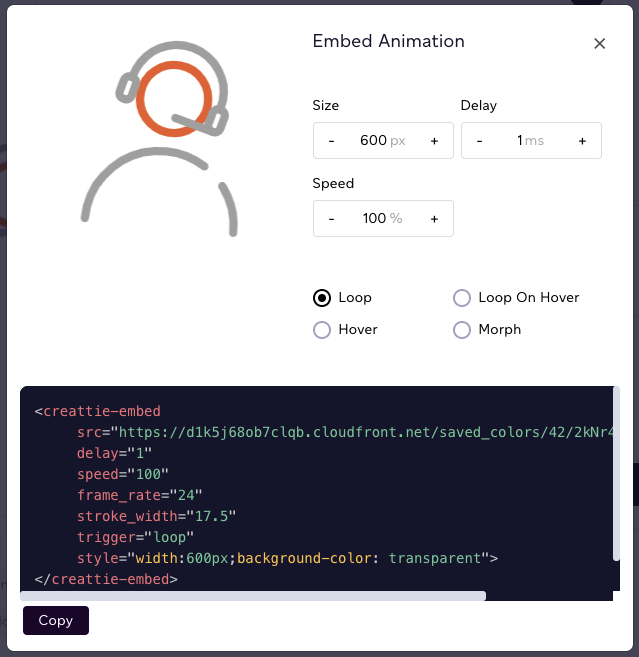Increase the Size value with plus
This screenshot has height=657, width=639.
(x=435, y=141)
